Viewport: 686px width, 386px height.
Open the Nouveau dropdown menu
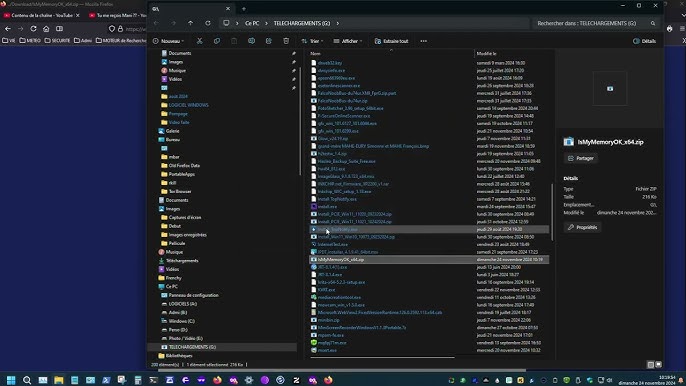[x=168, y=41]
